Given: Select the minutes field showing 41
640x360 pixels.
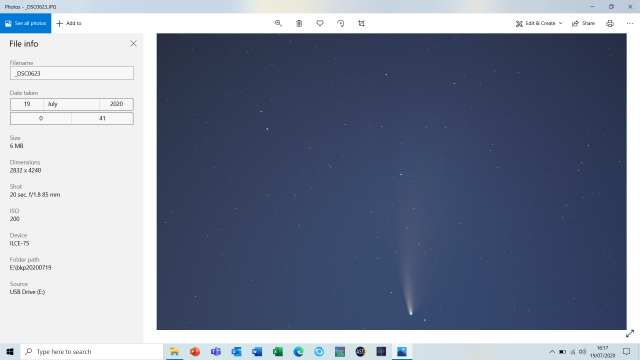Looking at the screenshot, I should pyautogui.click(x=102, y=118).
